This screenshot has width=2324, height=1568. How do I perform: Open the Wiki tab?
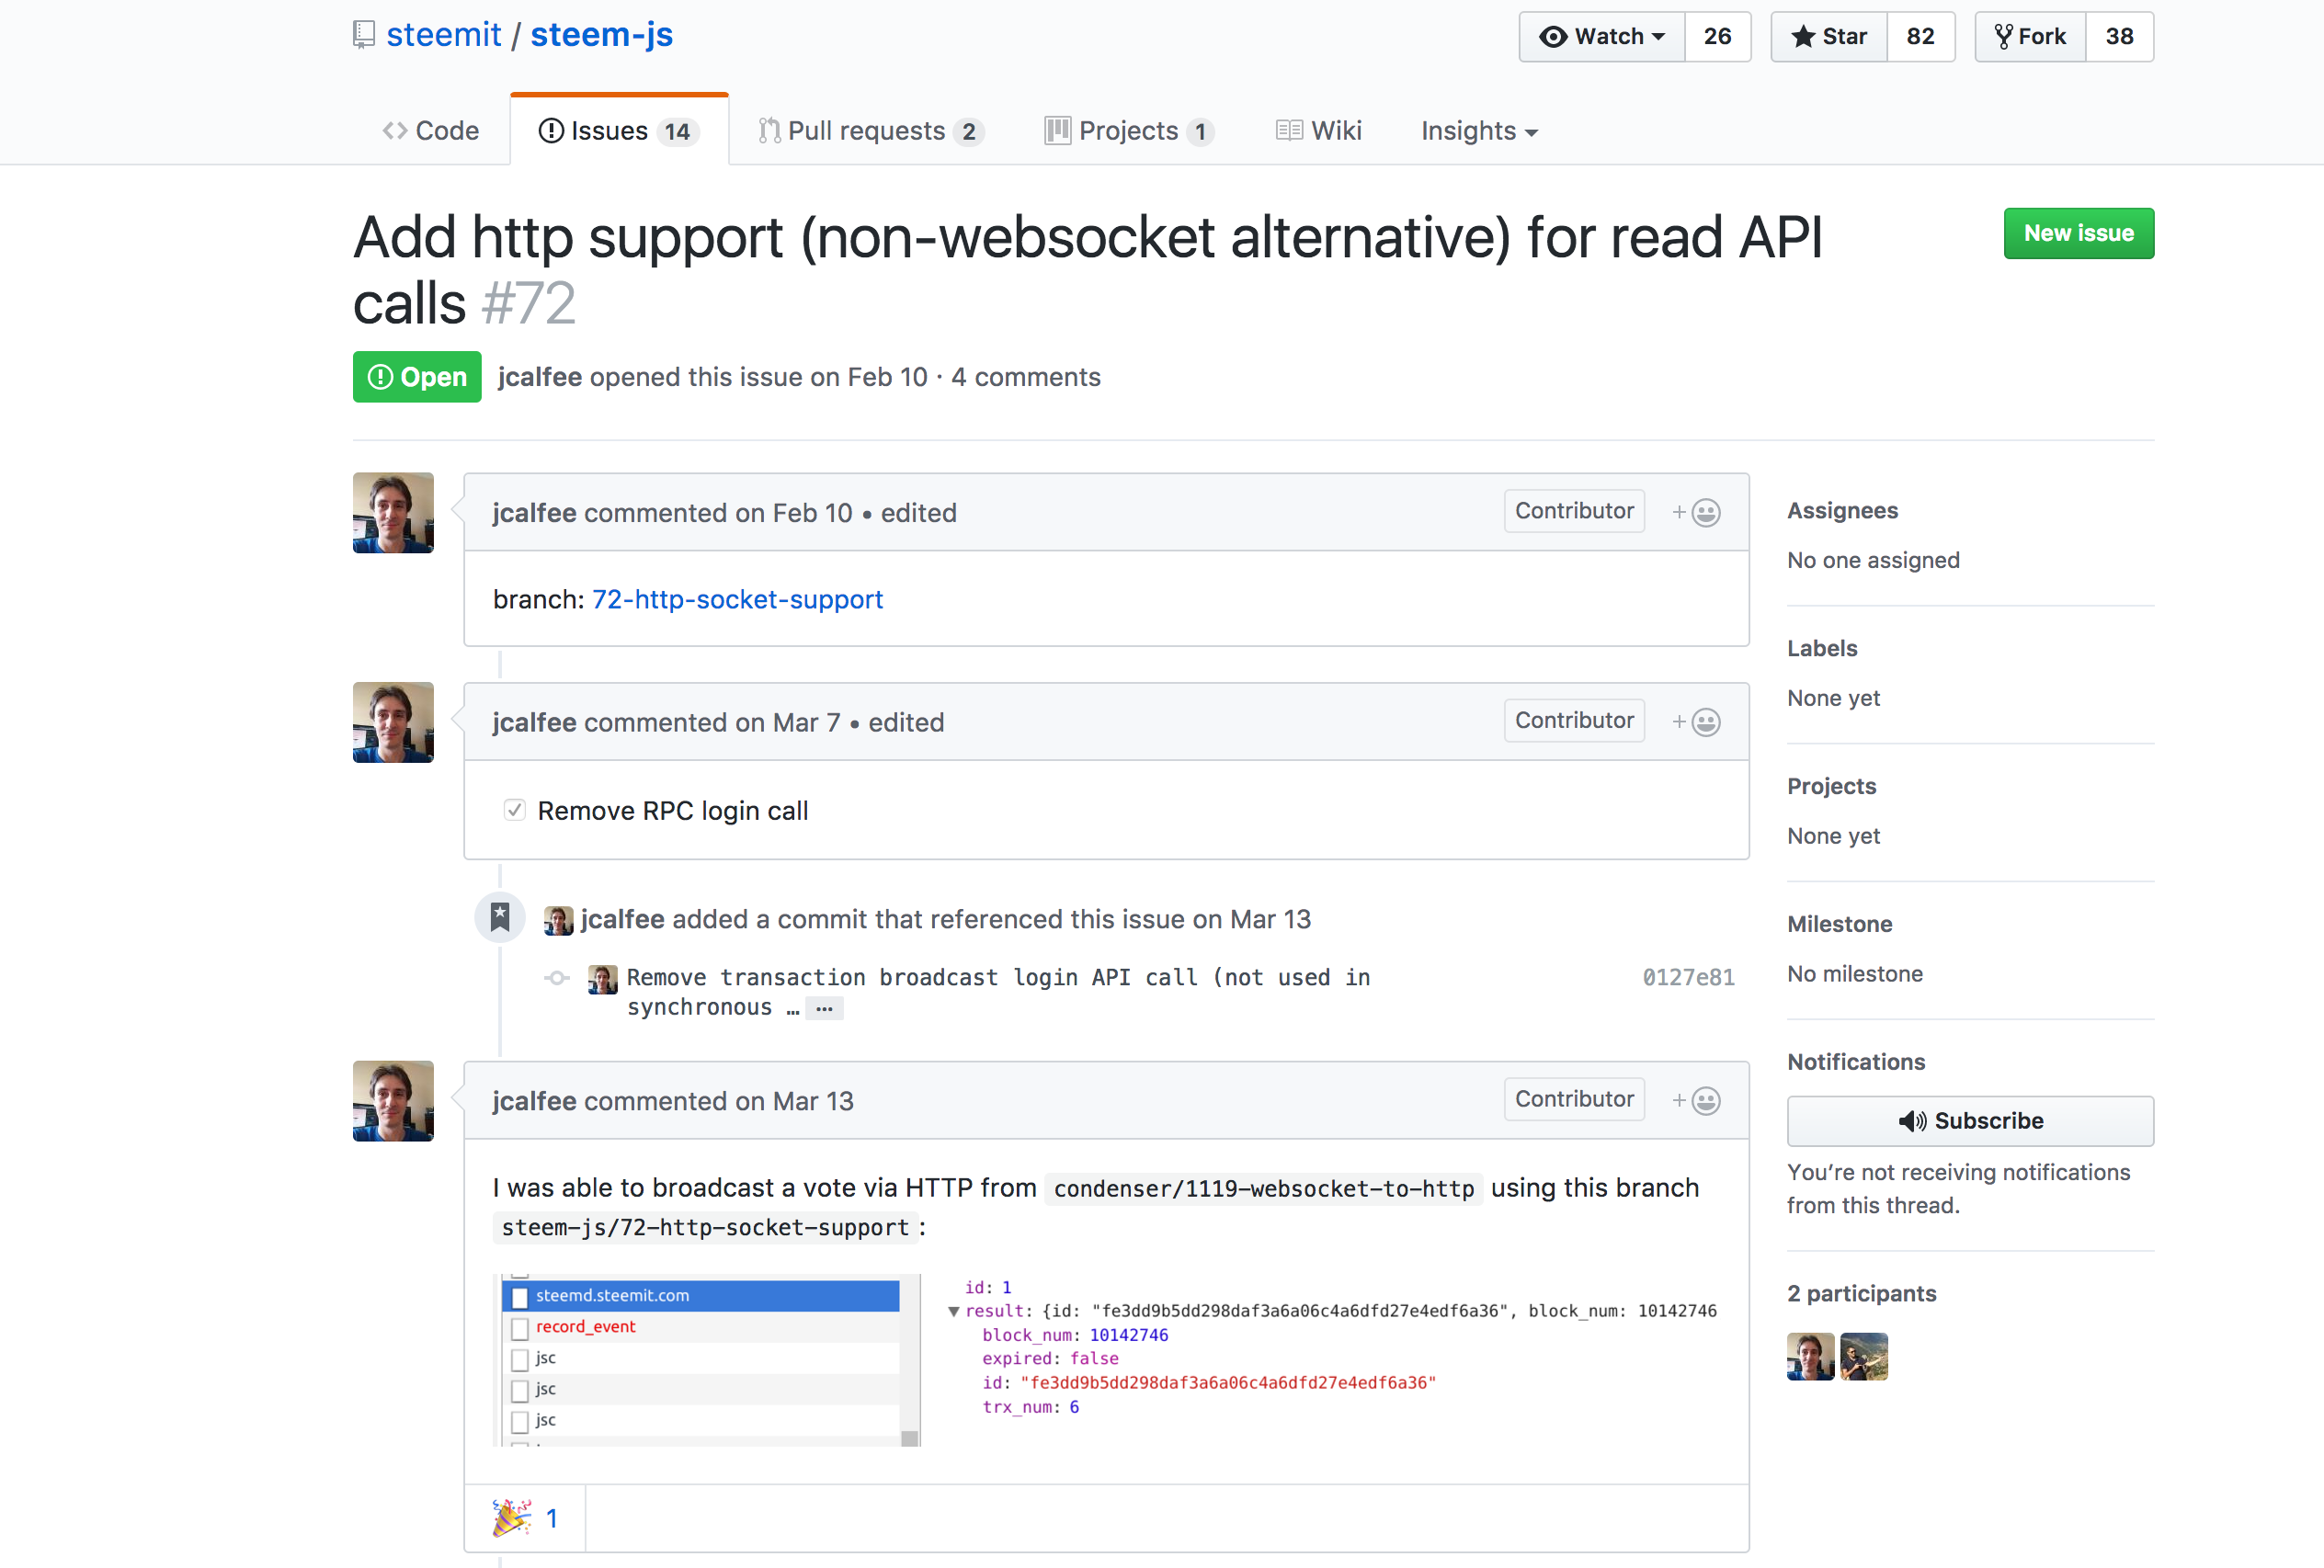click(x=1319, y=131)
